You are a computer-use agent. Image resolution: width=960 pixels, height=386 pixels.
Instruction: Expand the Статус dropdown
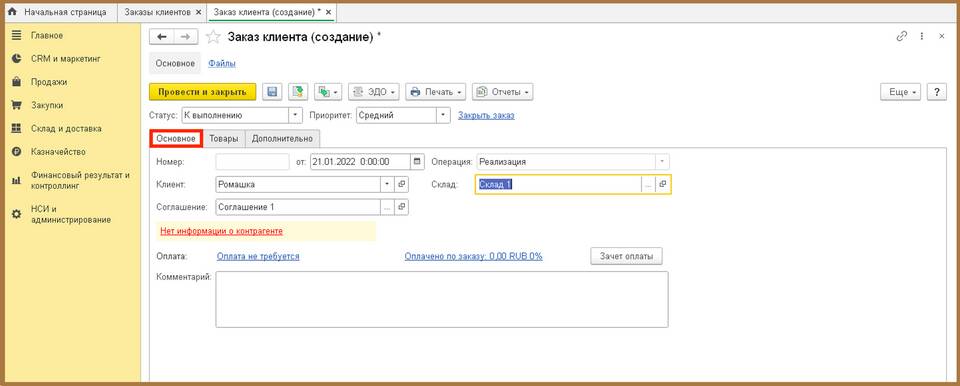(x=296, y=115)
